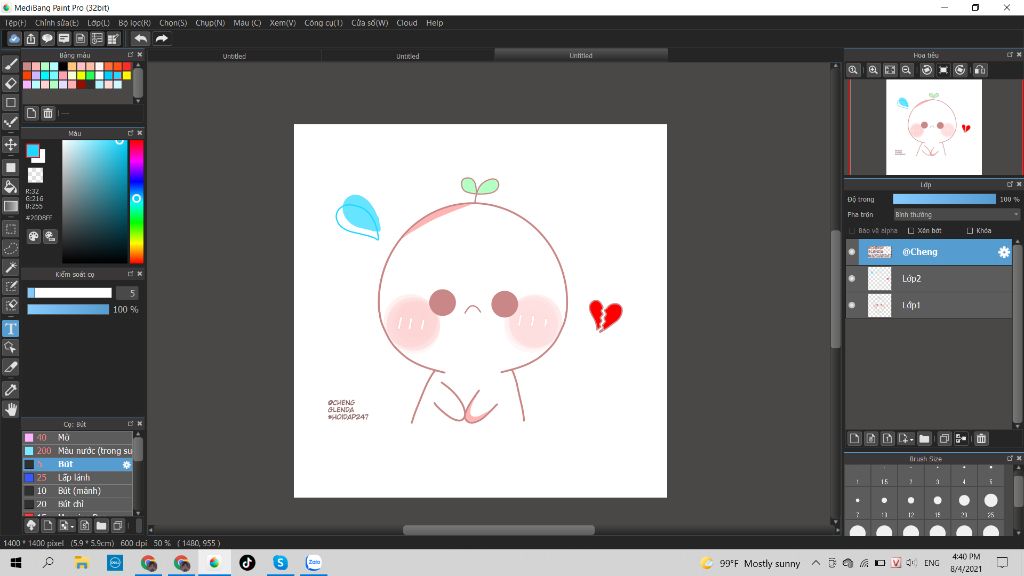Open the Chỉnh sửa (Edit) menu

[x=57, y=23]
